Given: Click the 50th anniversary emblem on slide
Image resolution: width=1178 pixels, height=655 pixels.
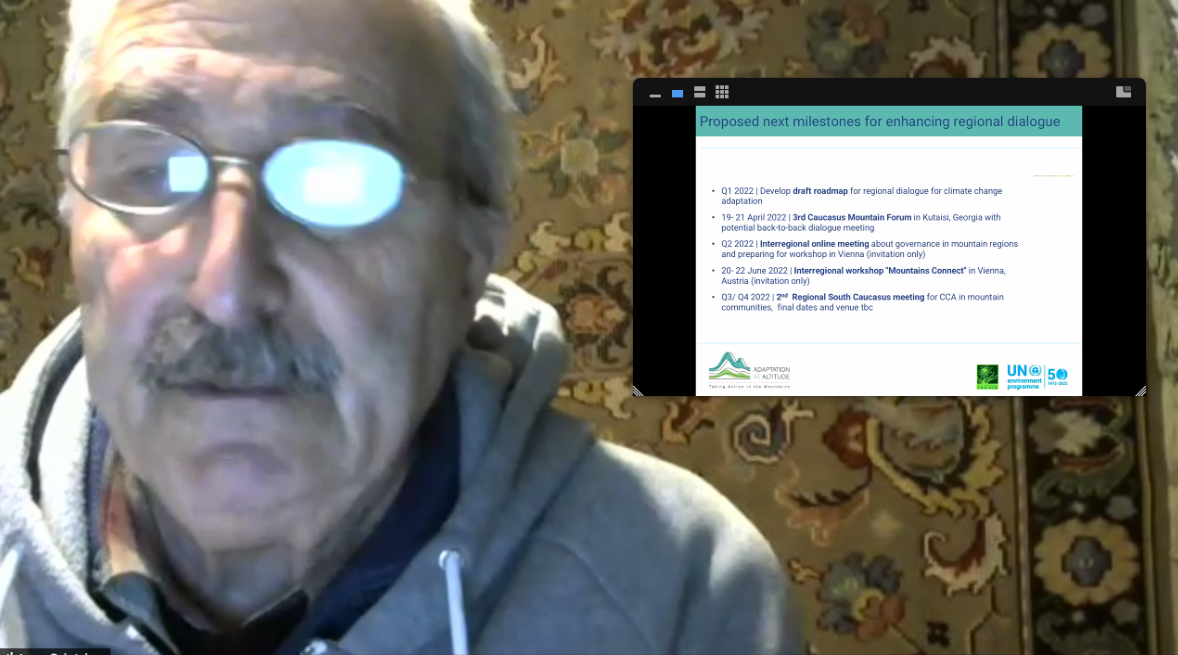Looking at the screenshot, I should tap(1057, 376).
